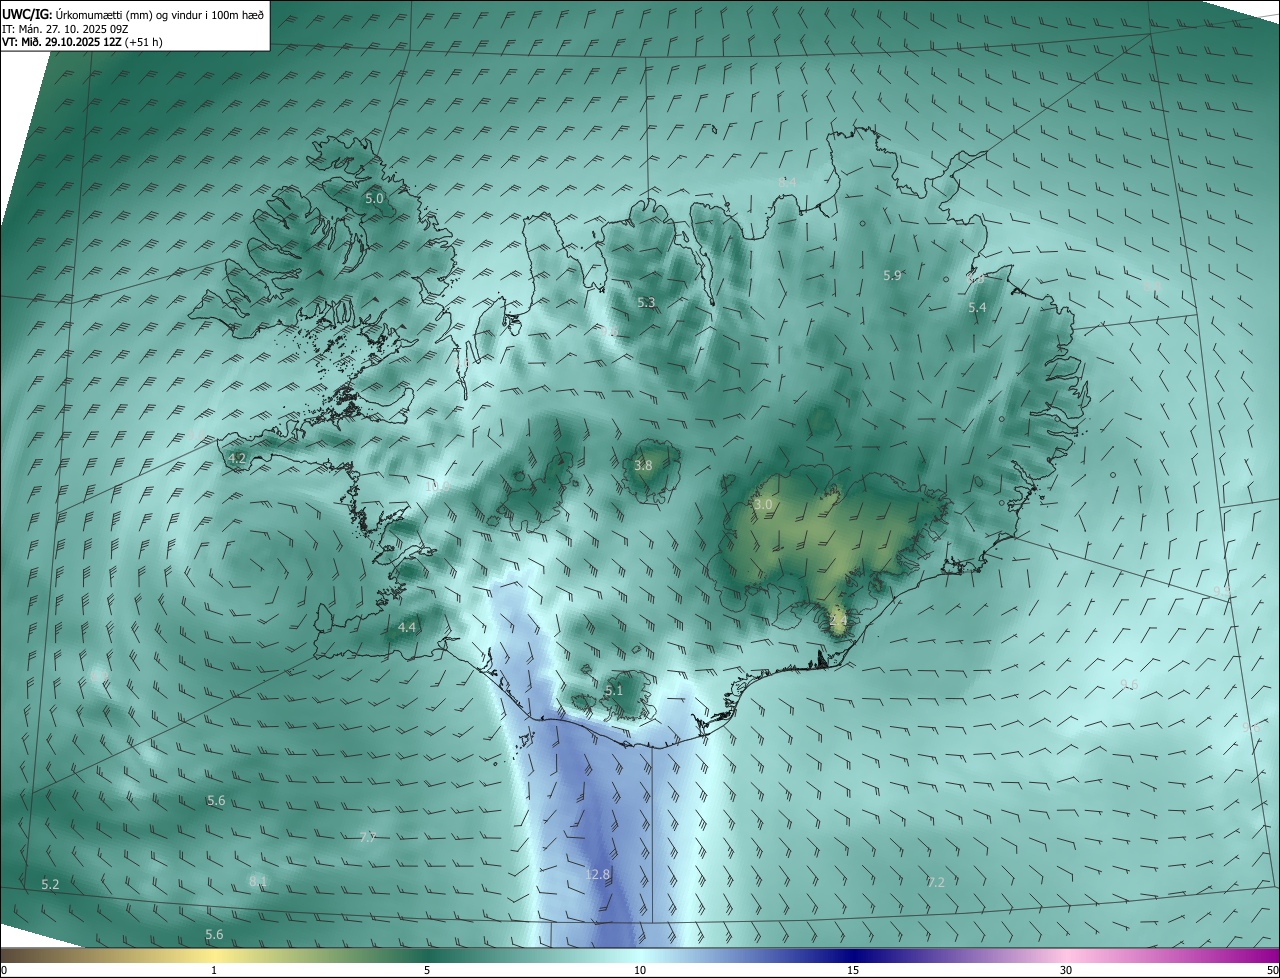This screenshot has width=1280, height=978.
Task: Click the colorbar tick label '15'
Action: click(853, 970)
